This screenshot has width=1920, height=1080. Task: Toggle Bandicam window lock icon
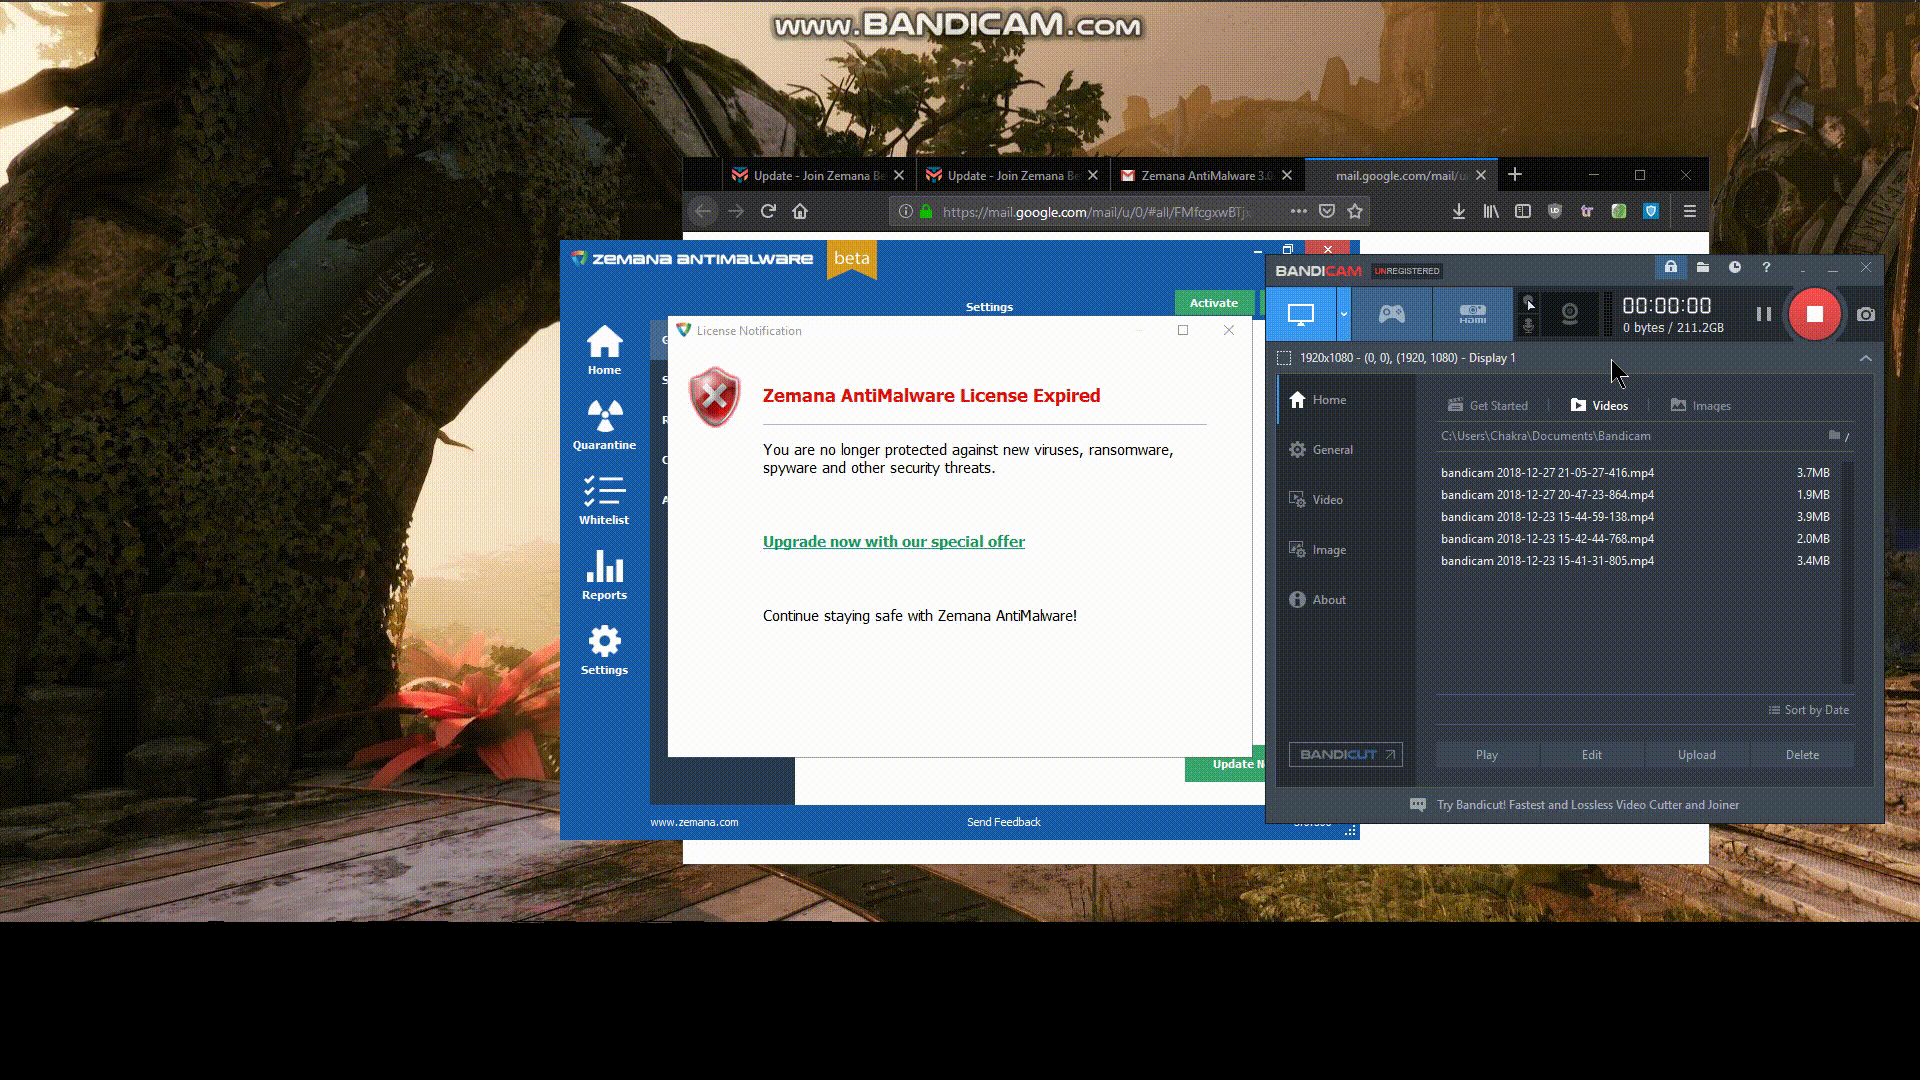pos(1670,268)
